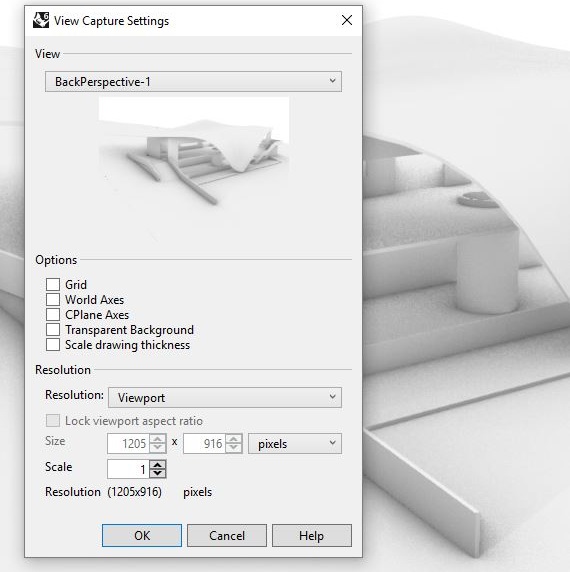
Task: Click the Lock viewport aspect ratio checkbox
Action: (53, 421)
